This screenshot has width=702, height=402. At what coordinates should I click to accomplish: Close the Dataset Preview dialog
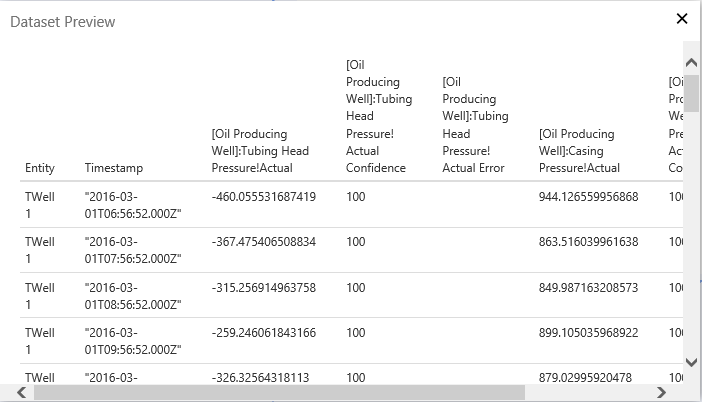pyautogui.click(x=682, y=19)
